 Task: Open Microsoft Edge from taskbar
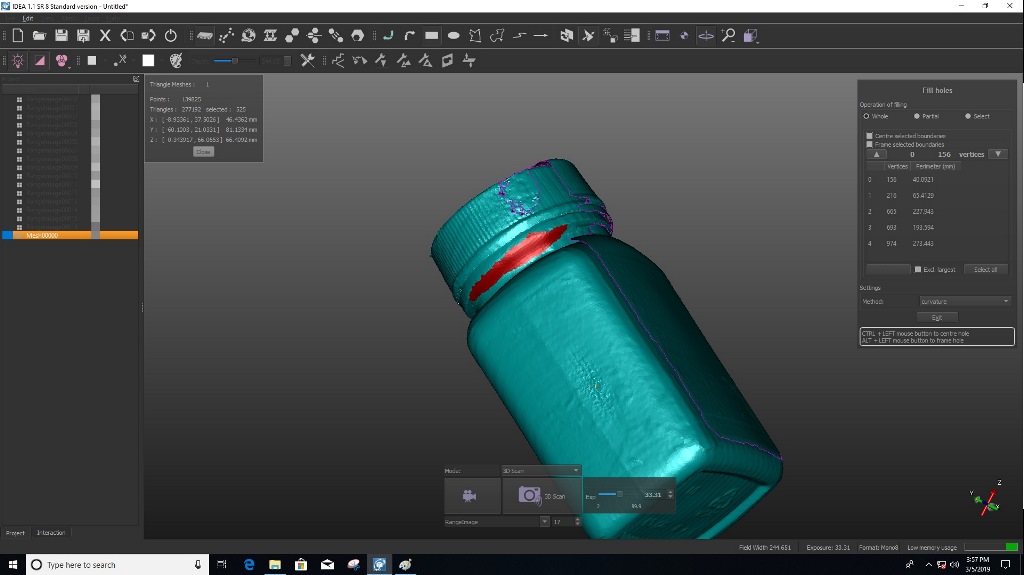pyautogui.click(x=249, y=565)
